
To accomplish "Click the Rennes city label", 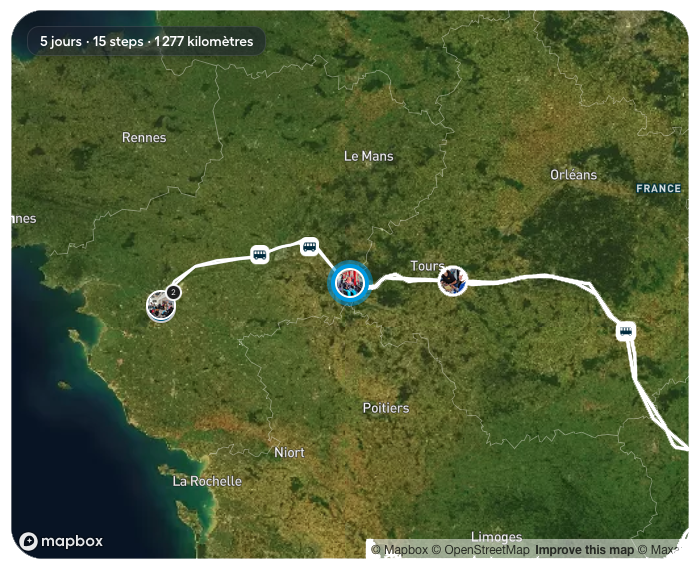I will 144,137.
